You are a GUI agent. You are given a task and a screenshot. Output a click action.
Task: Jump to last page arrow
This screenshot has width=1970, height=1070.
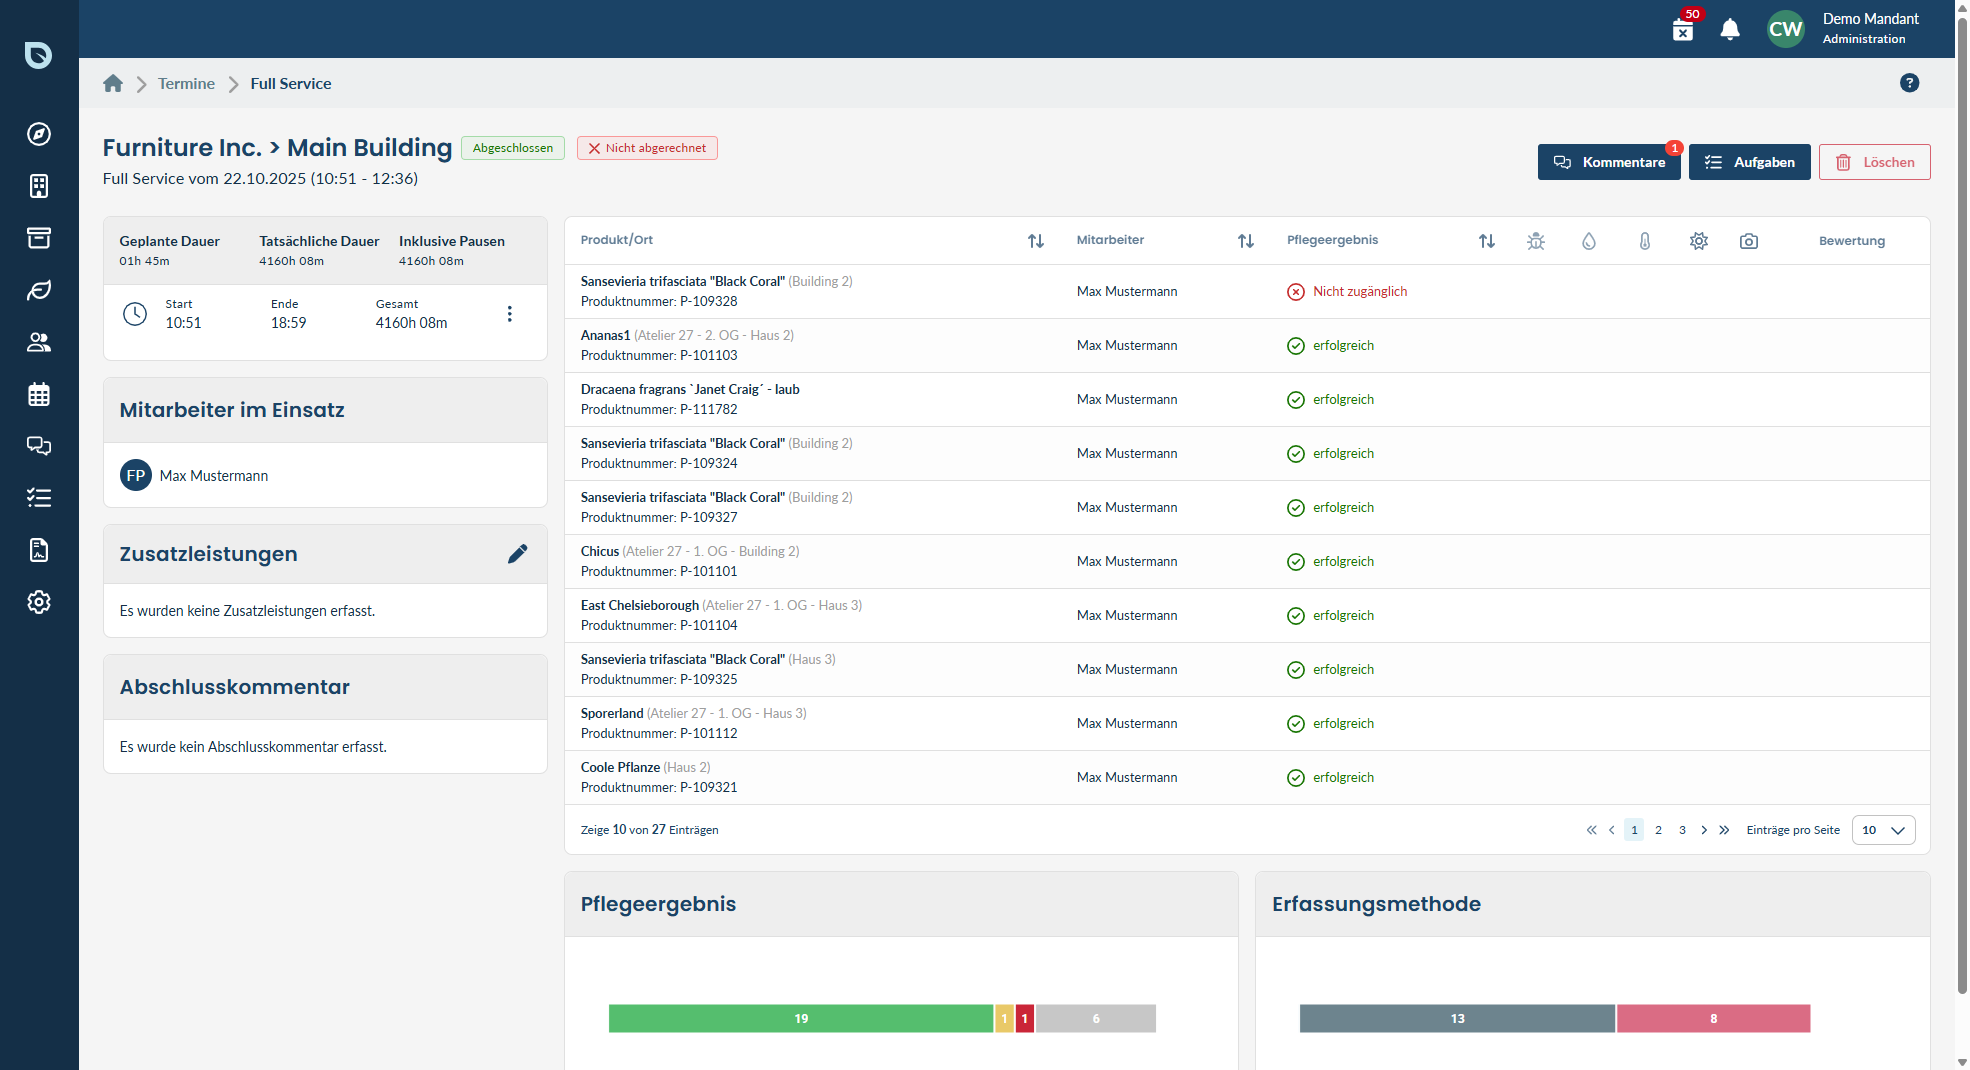[1724, 830]
